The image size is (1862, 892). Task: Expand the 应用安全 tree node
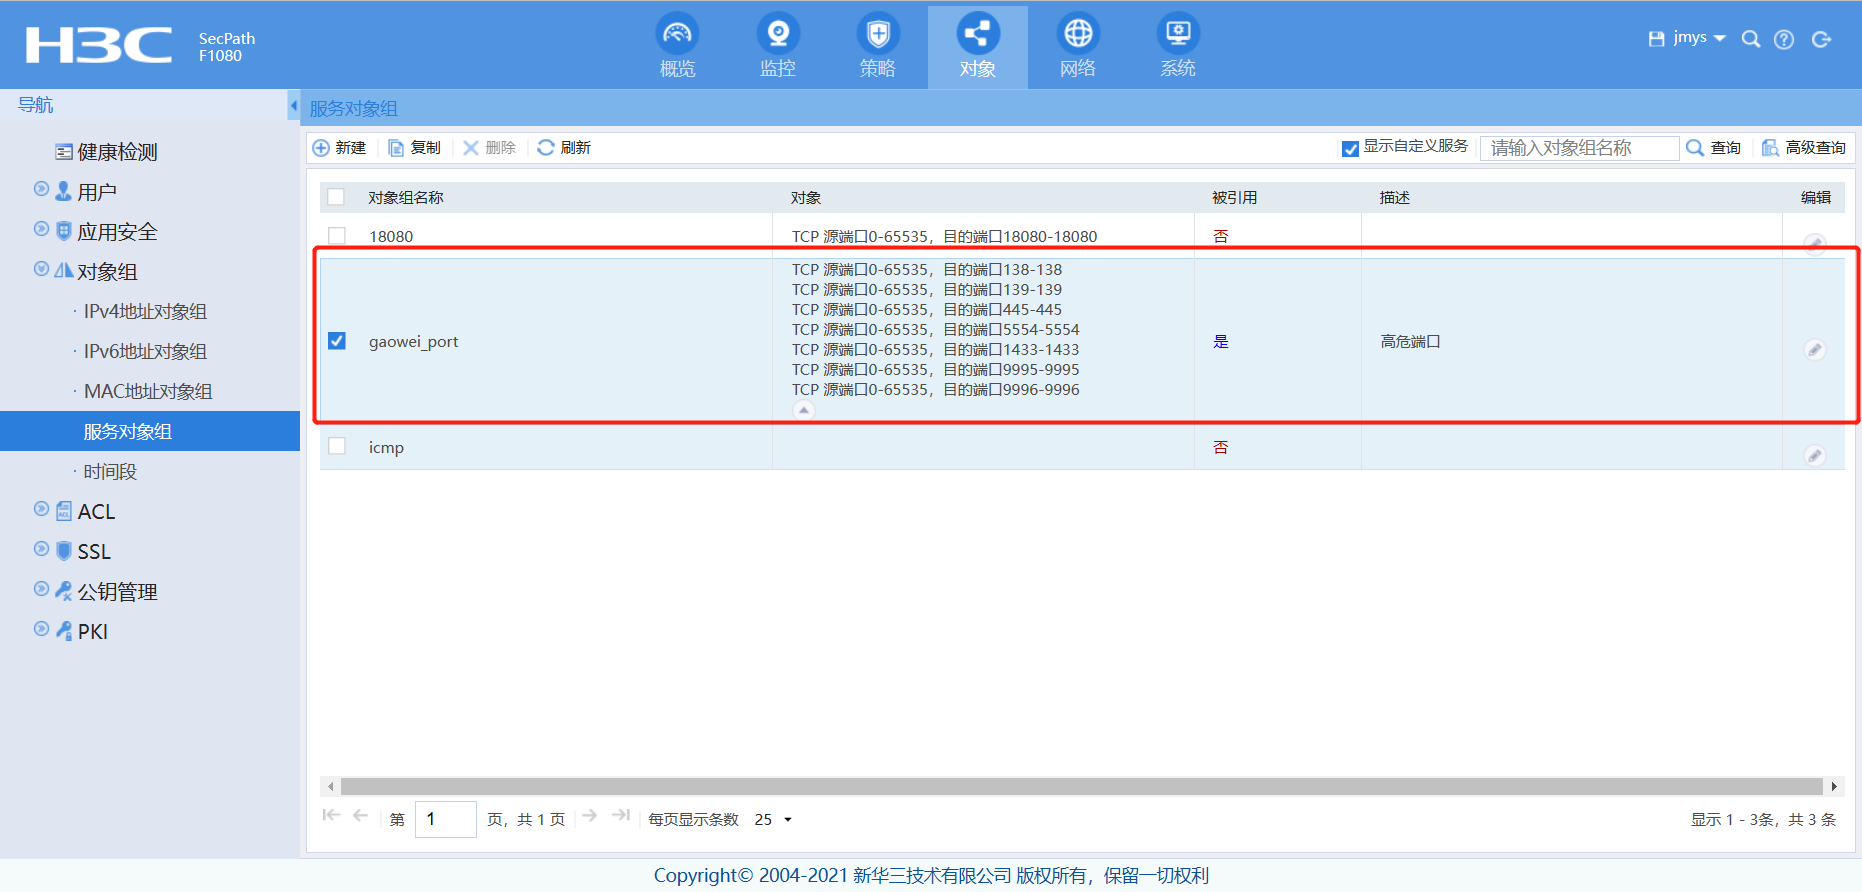point(41,229)
